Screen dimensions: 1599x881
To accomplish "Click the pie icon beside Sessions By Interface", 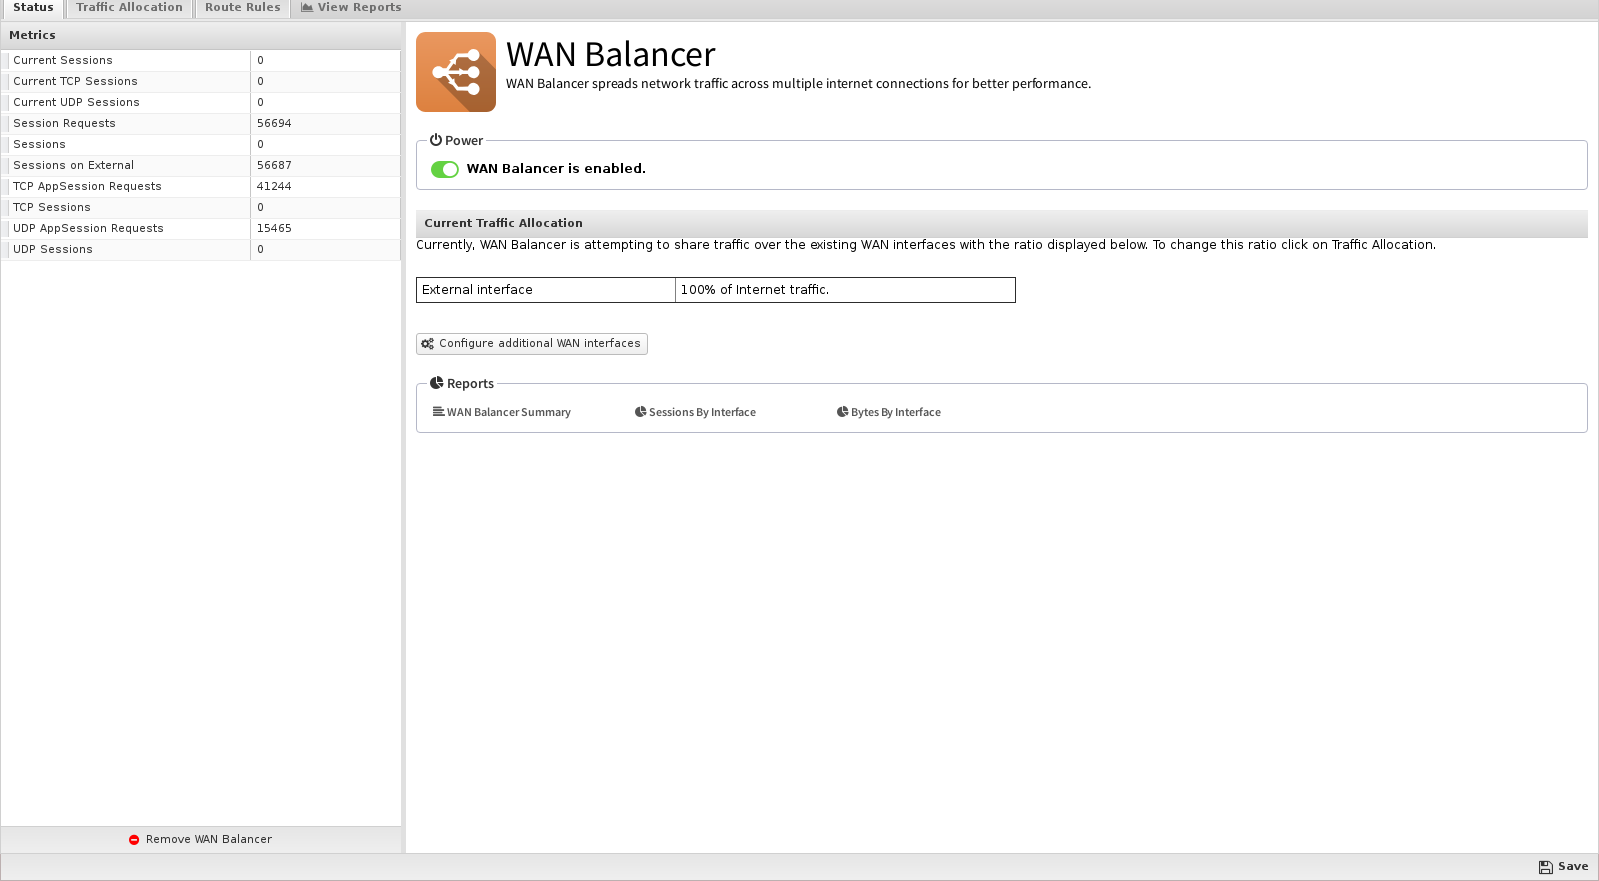I will point(641,411).
